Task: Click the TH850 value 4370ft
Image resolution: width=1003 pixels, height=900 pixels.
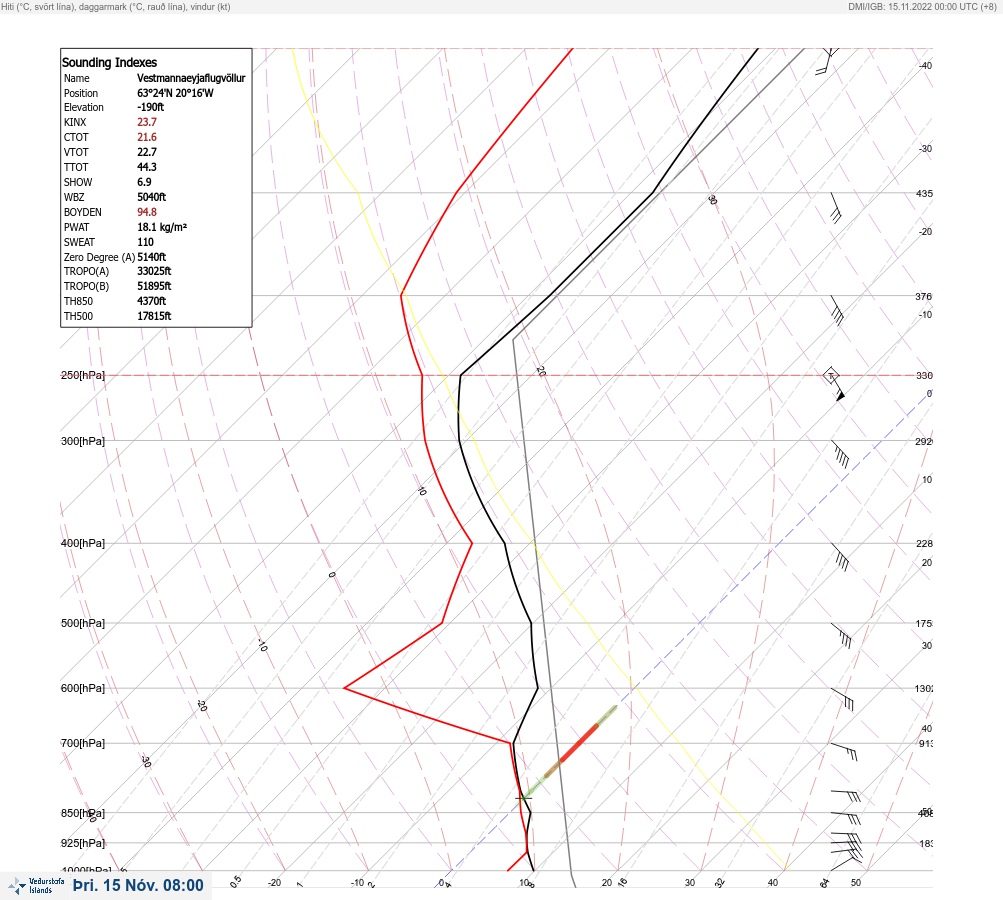Action: [152, 301]
